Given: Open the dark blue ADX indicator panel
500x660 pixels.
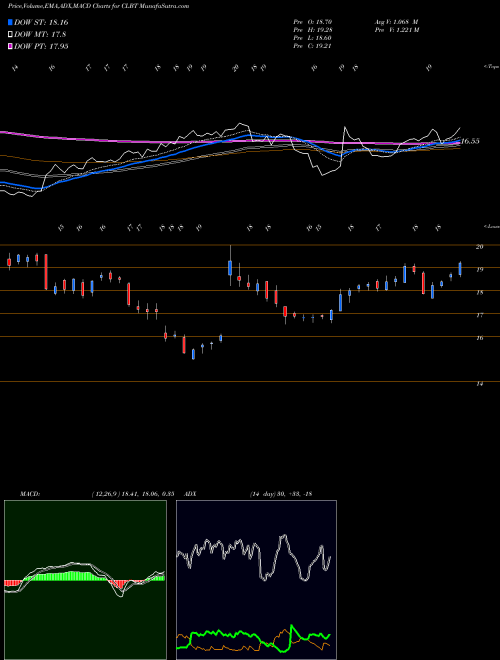Looking at the screenshot, I should click(x=256, y=580).
